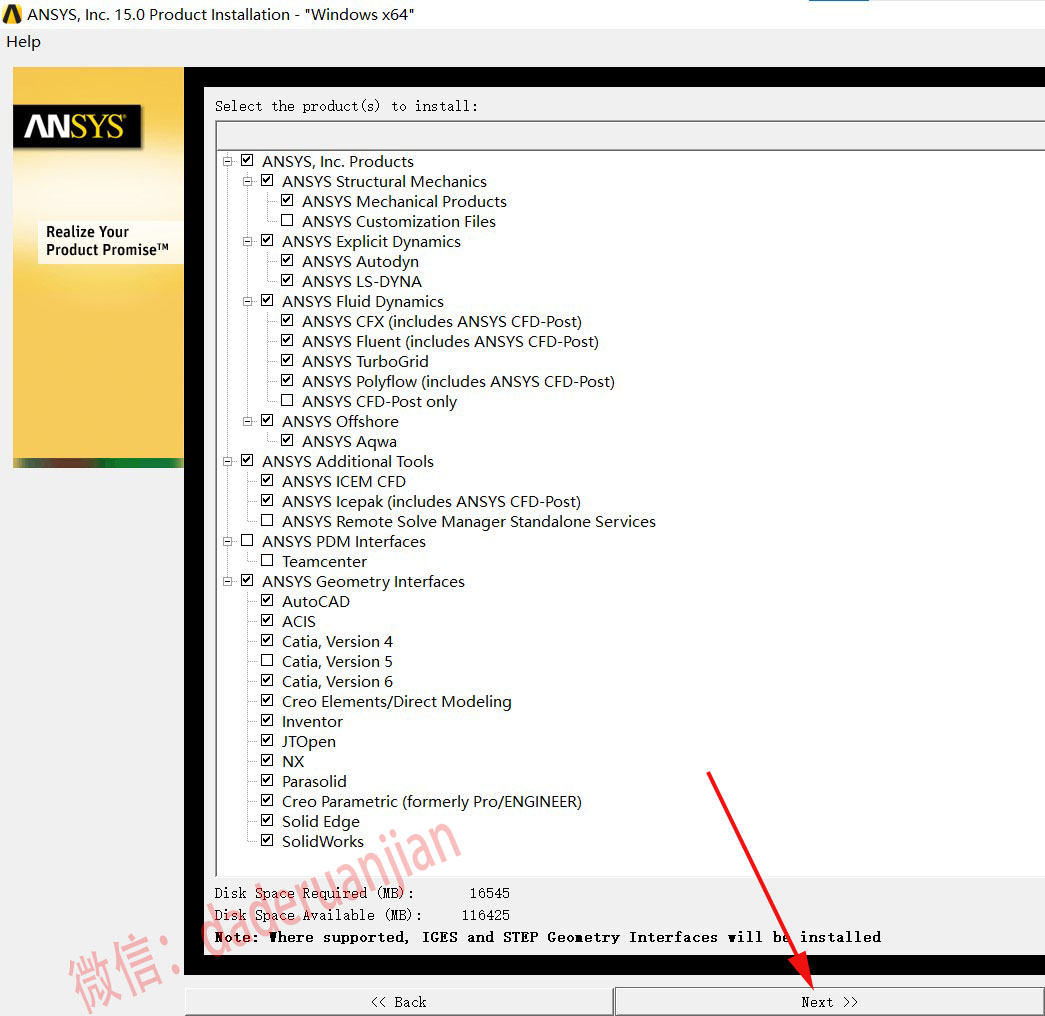Uncheck Catia, Version 6 checkbox
The image size is (1045, 1016).
click(x=267, y=681)
